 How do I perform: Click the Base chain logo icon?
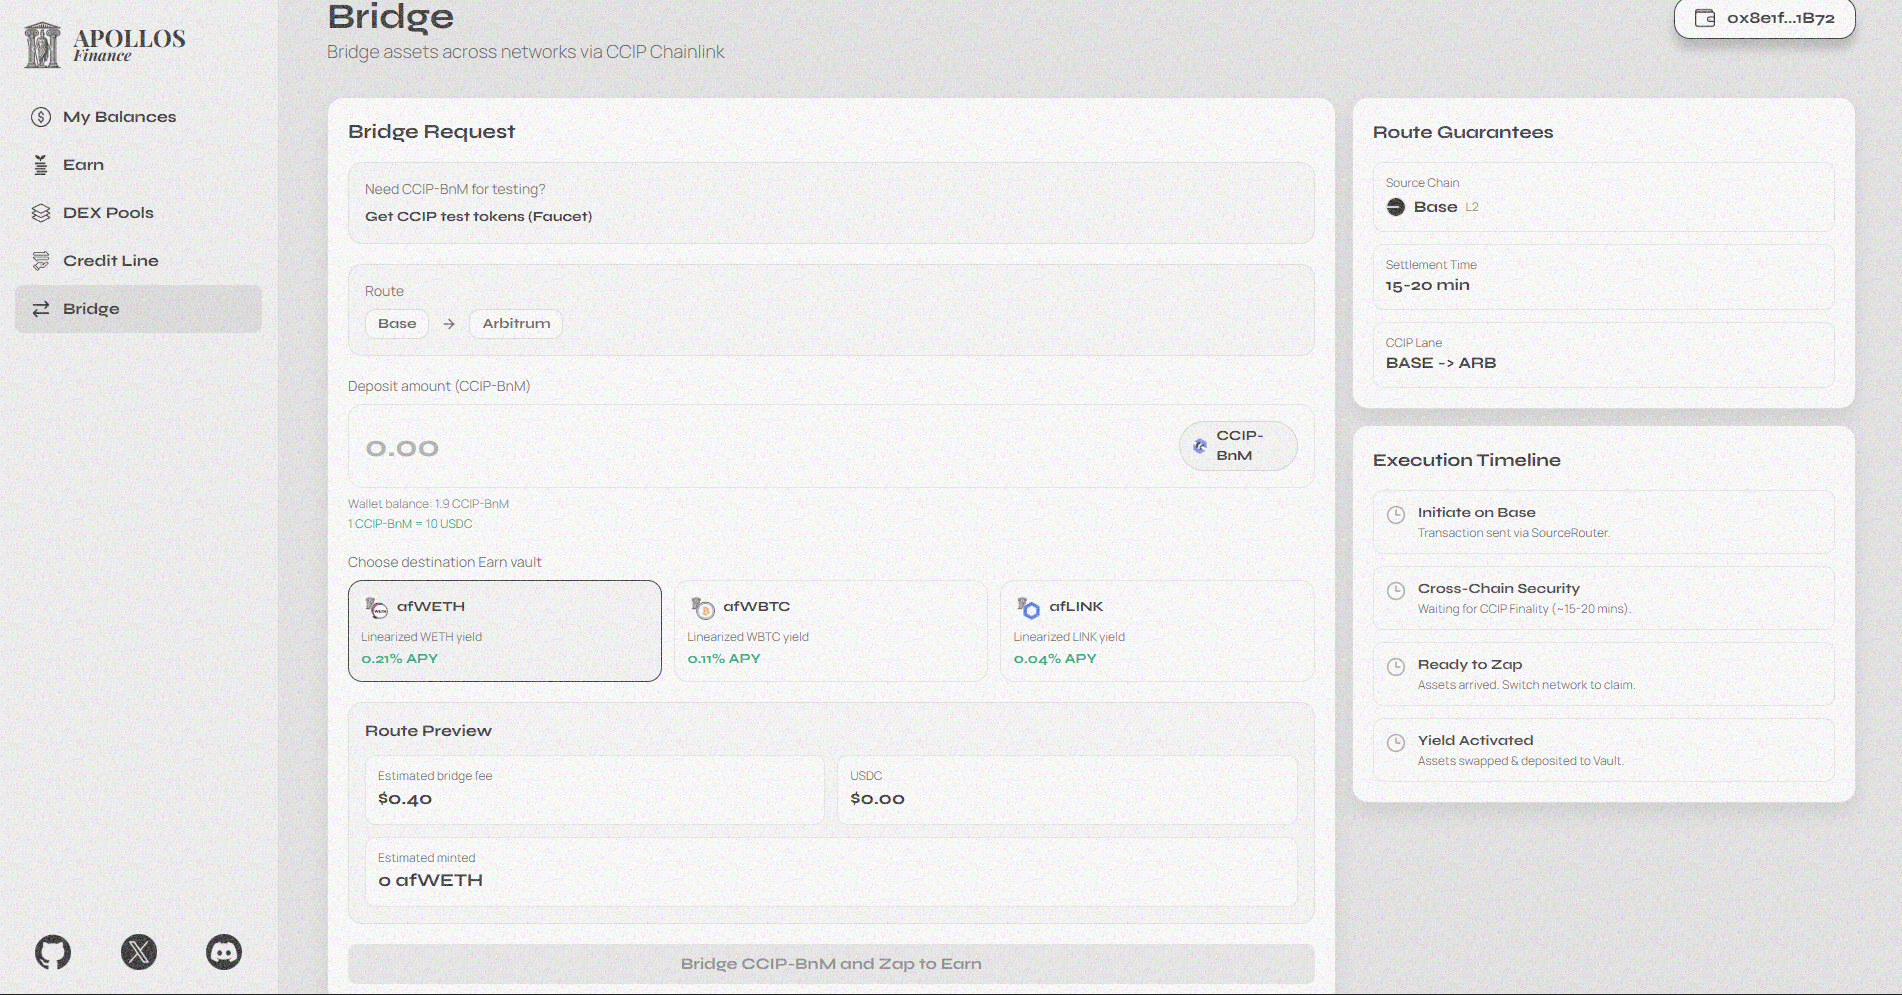pyautogui.click(x=1396, y=207)
